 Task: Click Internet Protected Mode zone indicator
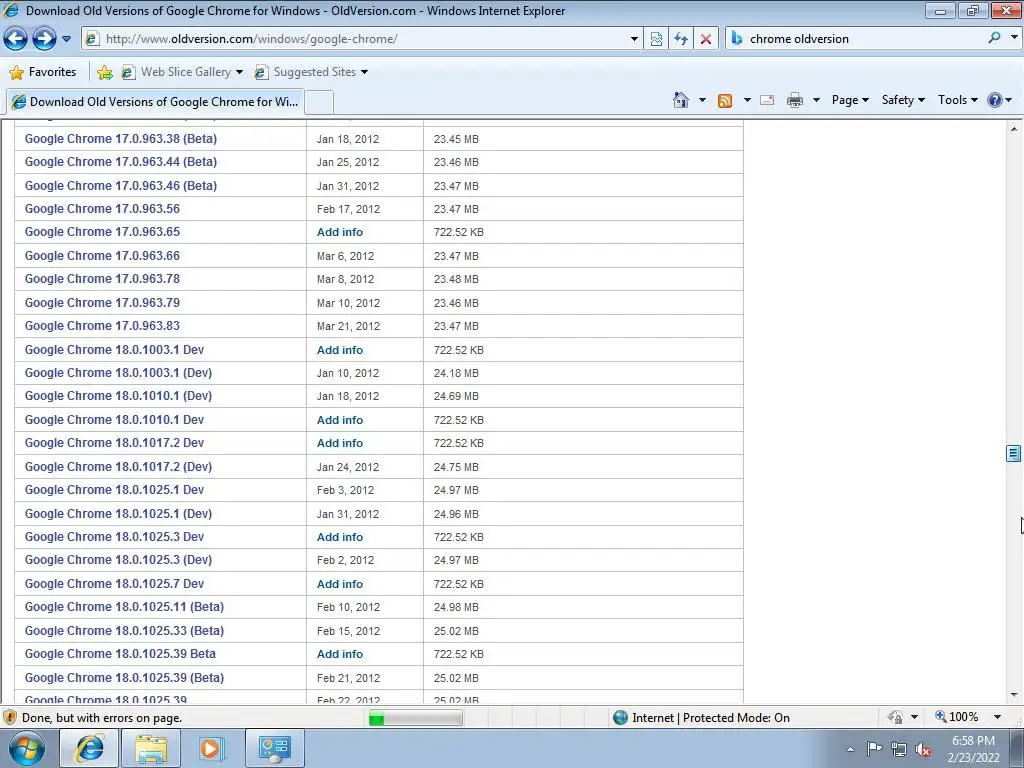point(701,718)
